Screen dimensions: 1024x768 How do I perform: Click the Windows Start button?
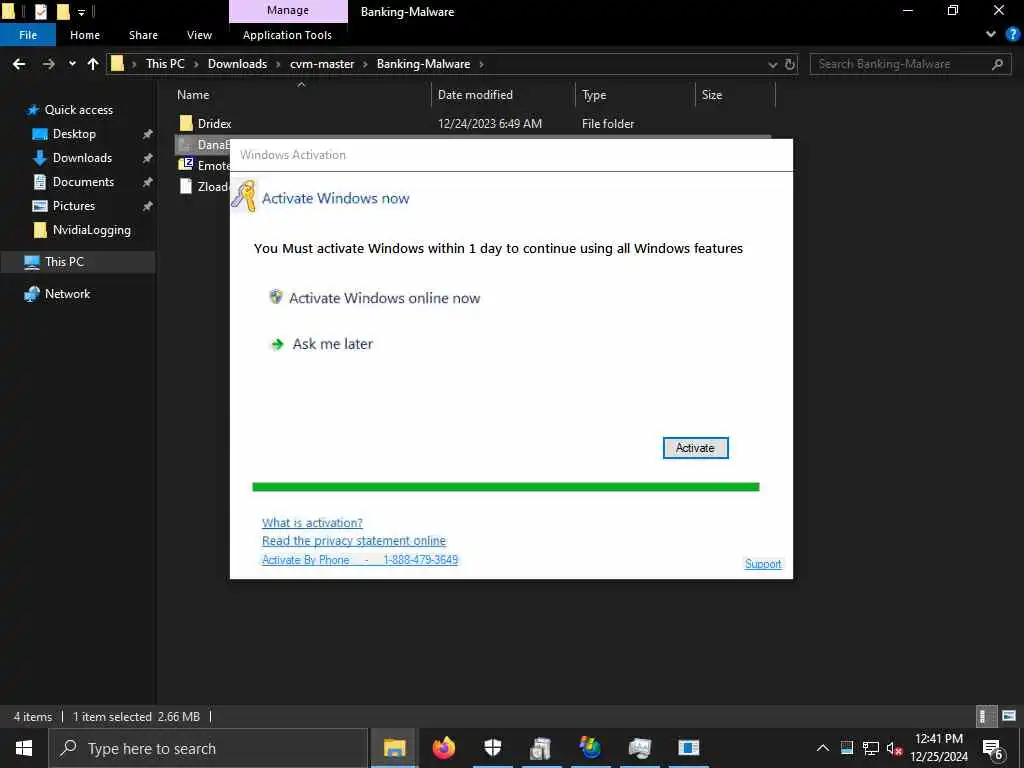[x=24, y=748]
